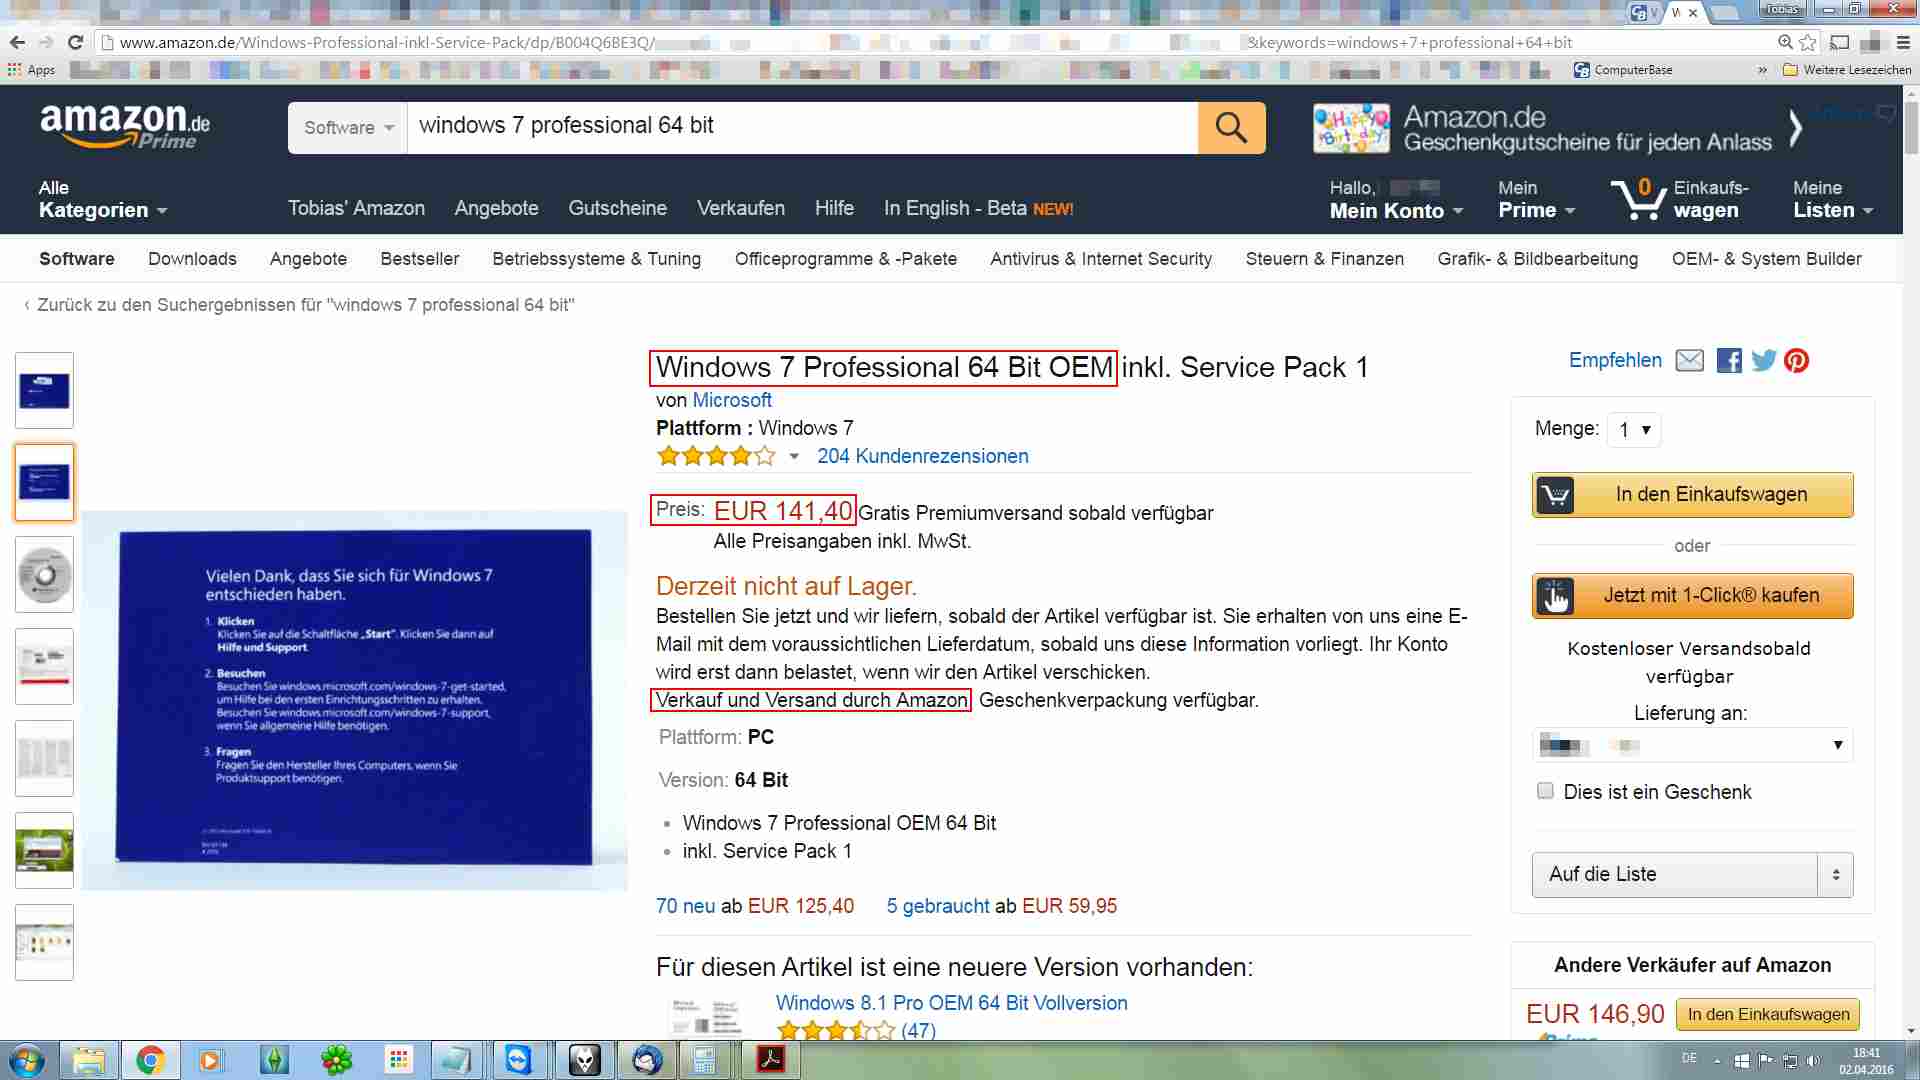Select the disc product thumbnail
This screenshot has width=1920, height=1080.
coord(44,575)
